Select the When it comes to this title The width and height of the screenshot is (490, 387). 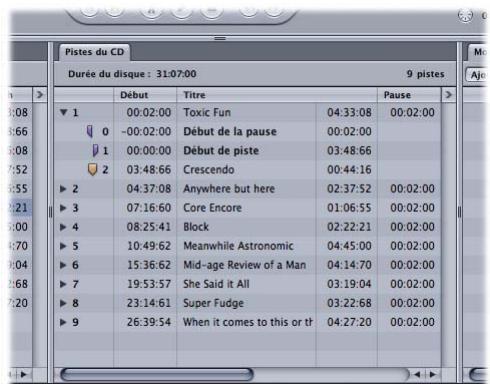[x=248, y=322]
